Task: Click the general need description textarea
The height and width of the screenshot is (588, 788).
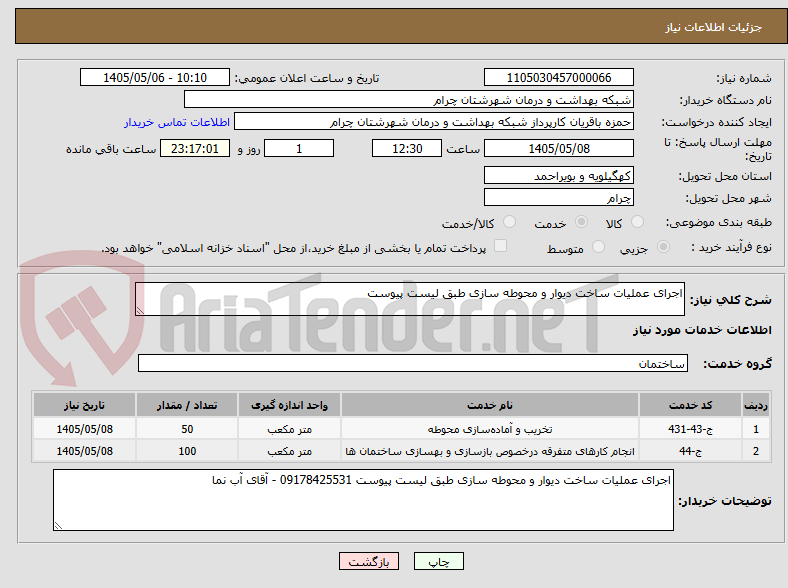Action: pos(410,299)
